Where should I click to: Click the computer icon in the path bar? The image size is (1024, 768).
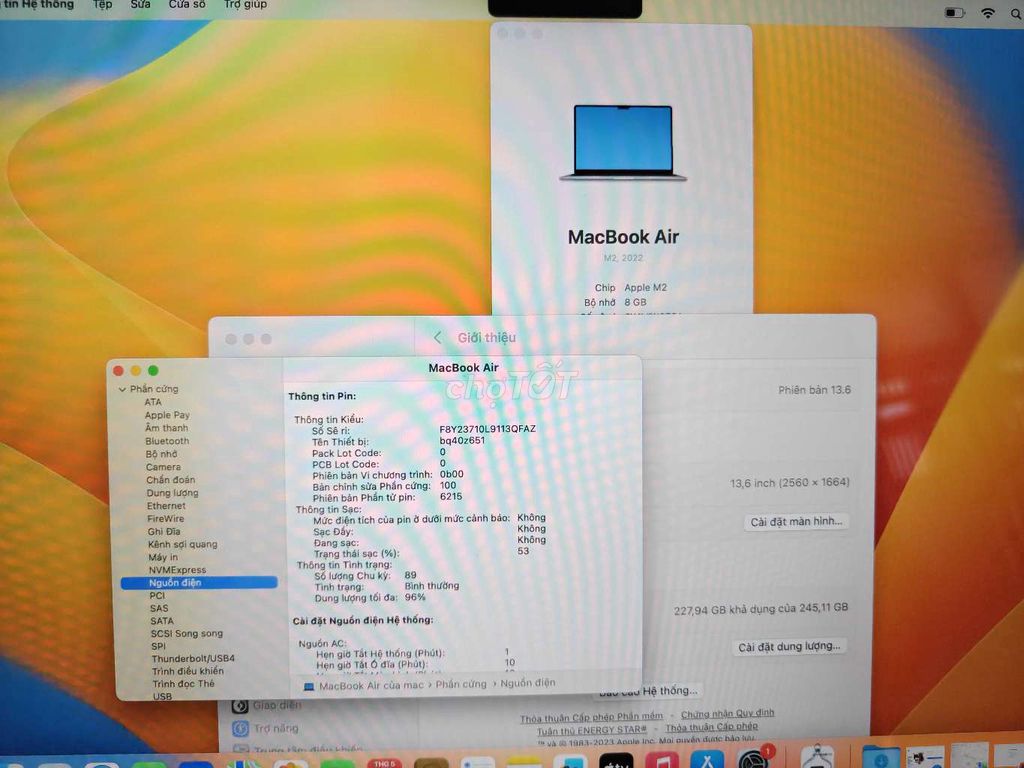(x=309, y=686)
